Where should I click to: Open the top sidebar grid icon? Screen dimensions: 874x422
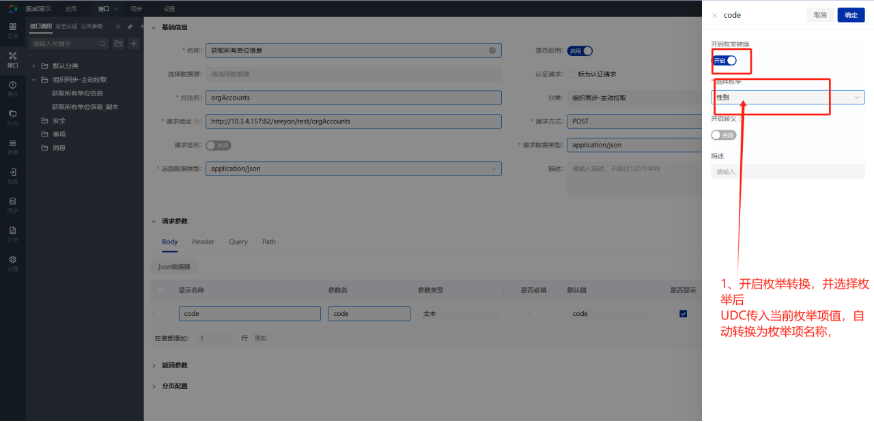[12, 28]
